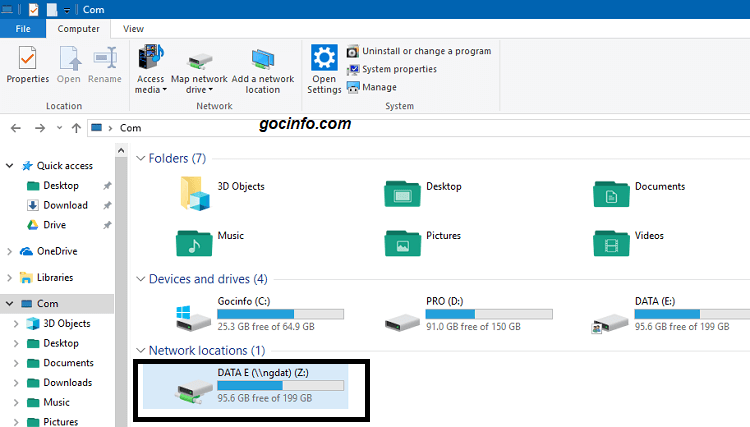
Task: Click the title bar New folder icon
Action: coord(52,10)
